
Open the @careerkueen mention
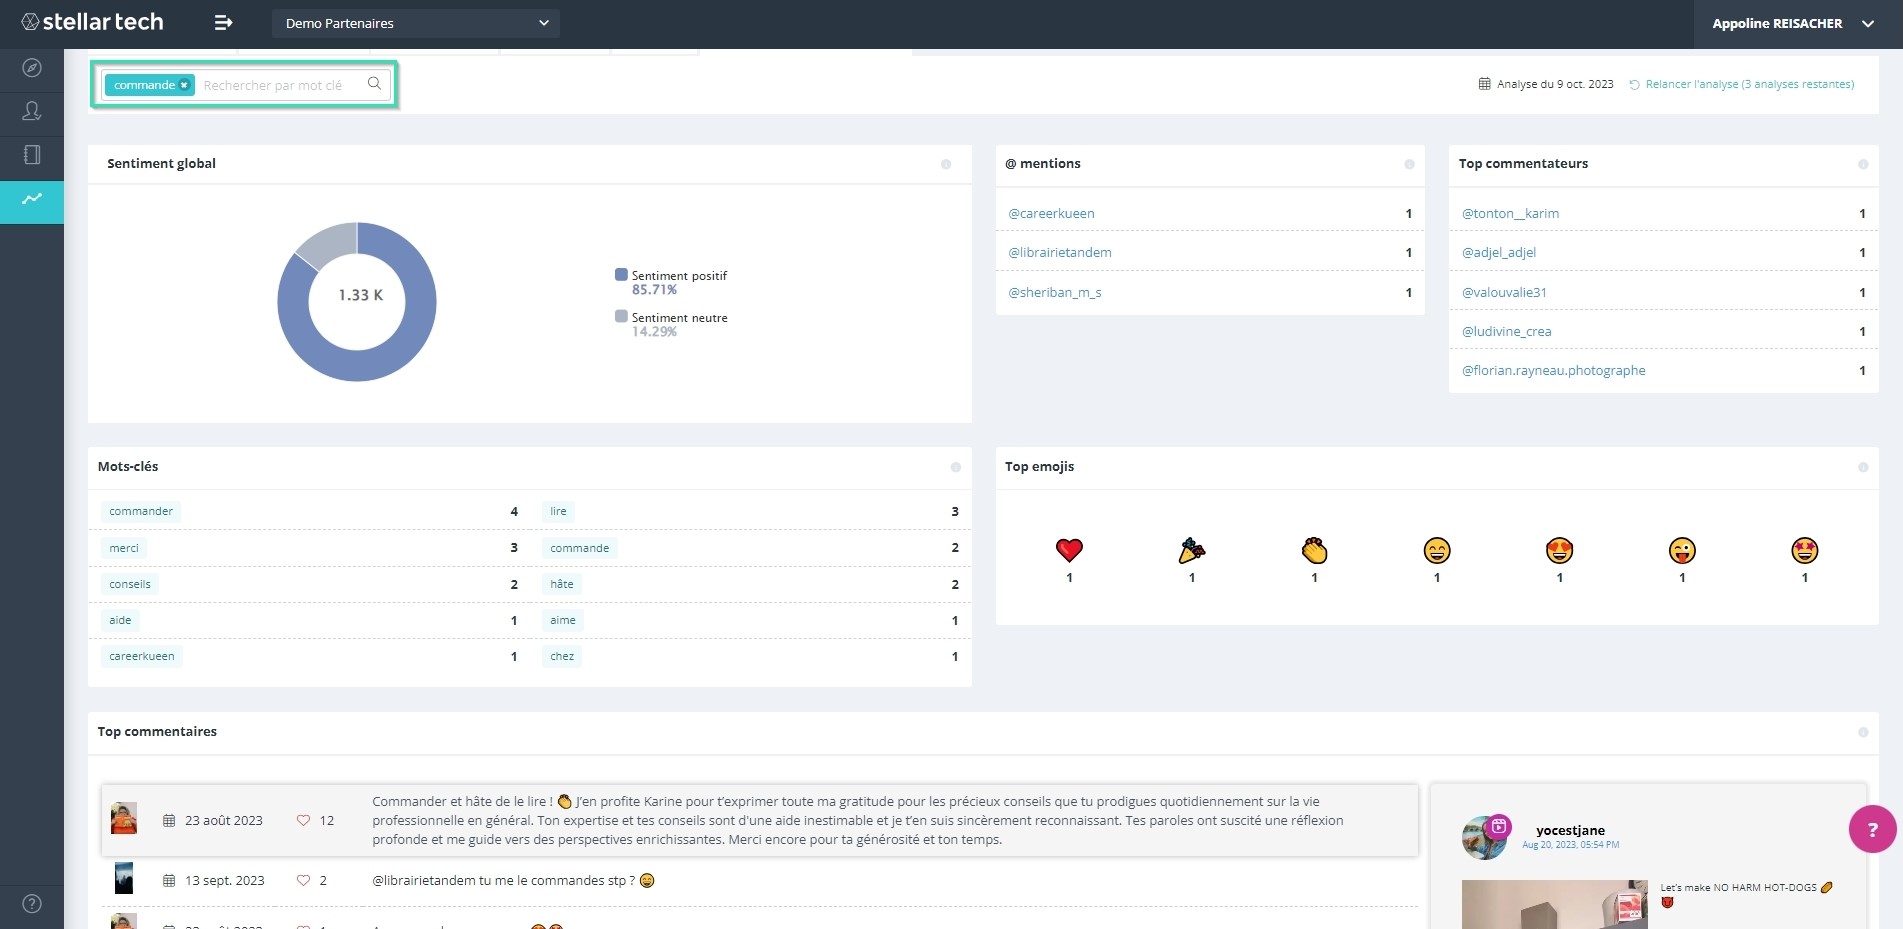1051,213
